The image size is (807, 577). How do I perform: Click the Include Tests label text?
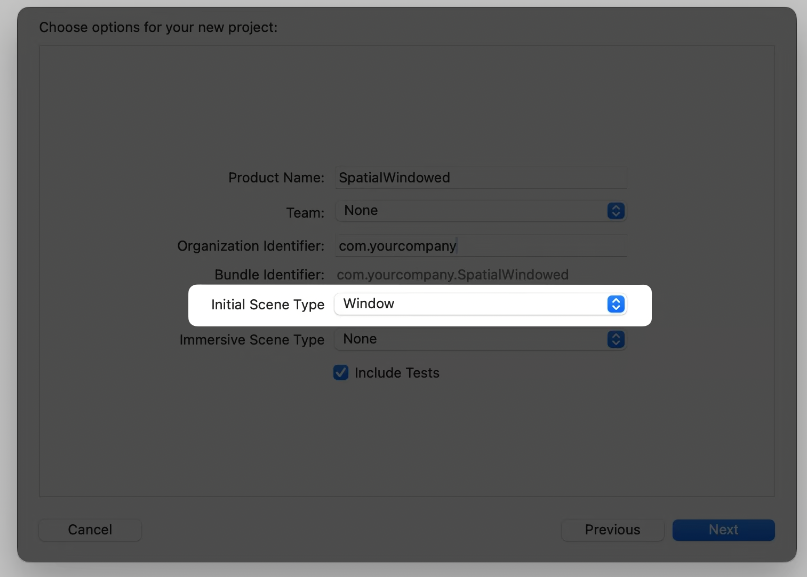click(x=397, y=373)
